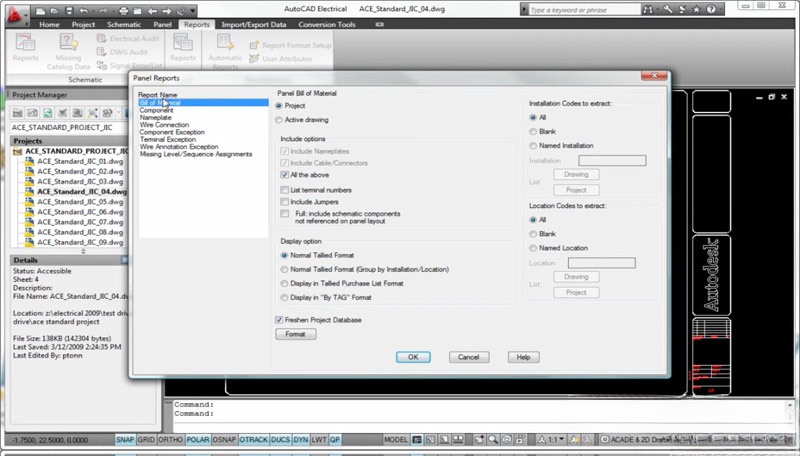Click the MODEL space button in status bar
The image size is (800, 456).
[x=396, y=440]
